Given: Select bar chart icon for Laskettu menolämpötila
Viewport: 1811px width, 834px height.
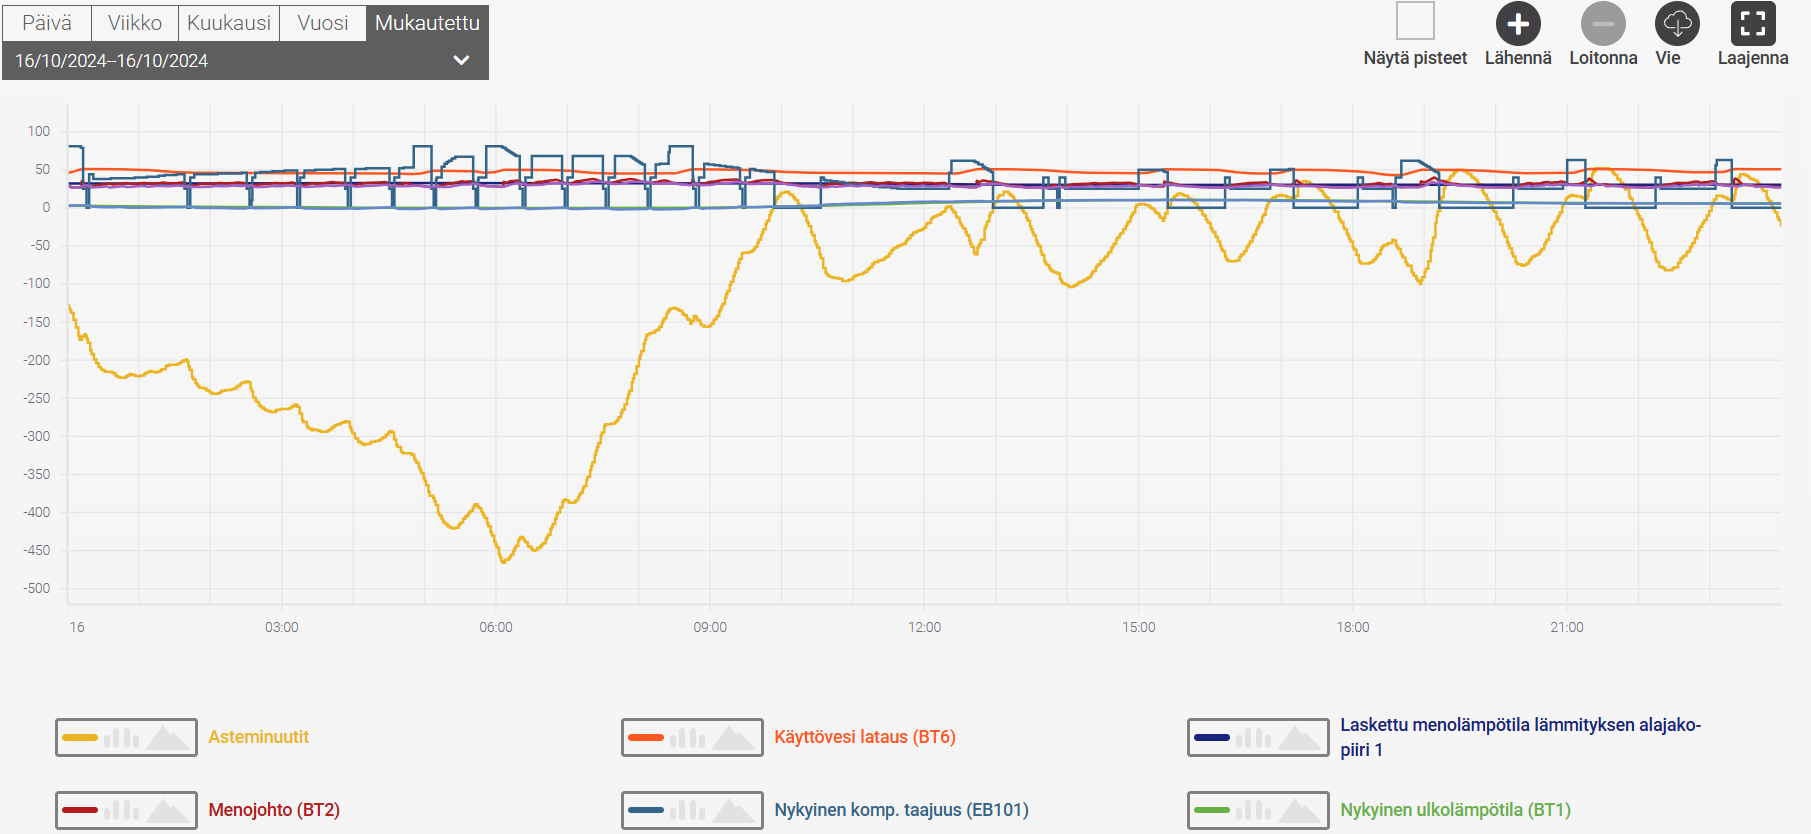Looking at the screenshot, I should 1254,738.
